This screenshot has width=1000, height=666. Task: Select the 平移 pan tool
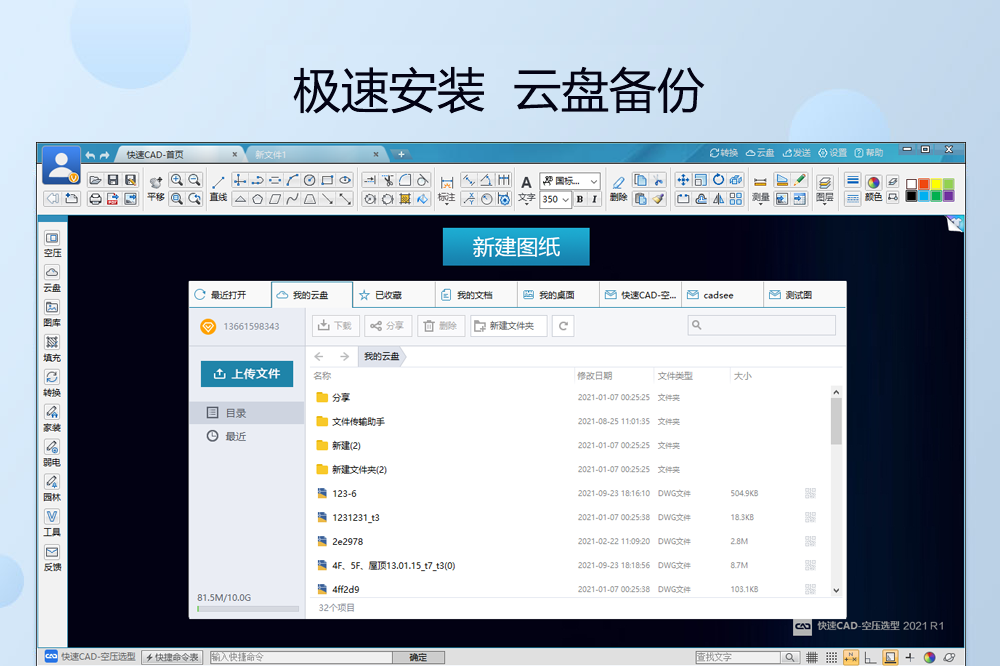click(156, 189)
